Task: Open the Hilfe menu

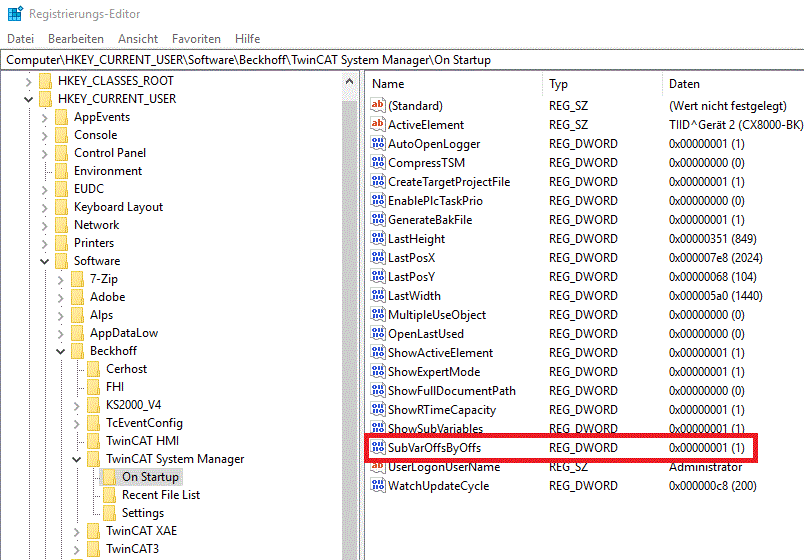Action: point(248,39)
